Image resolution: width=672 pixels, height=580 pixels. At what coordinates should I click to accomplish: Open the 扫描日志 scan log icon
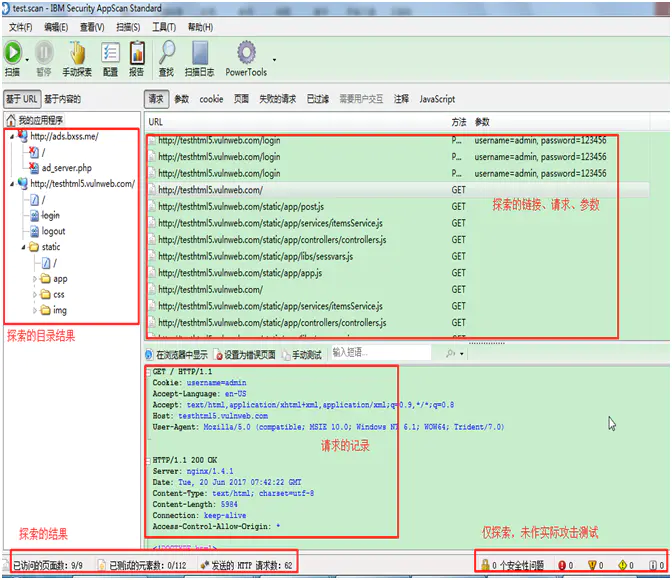[x=200, y=53]
